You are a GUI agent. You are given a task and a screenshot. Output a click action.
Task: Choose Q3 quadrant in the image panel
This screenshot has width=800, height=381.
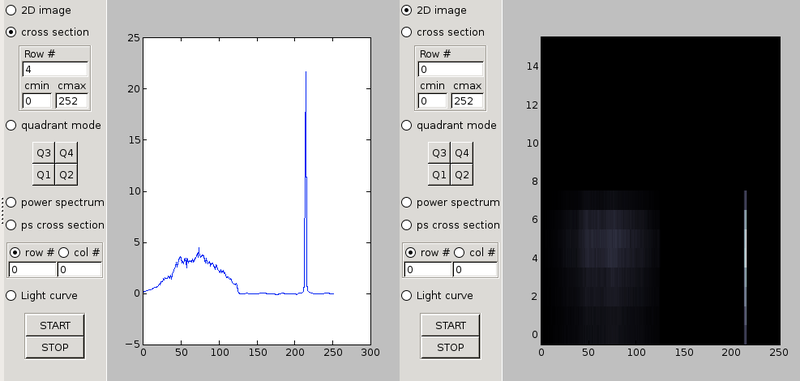[439, 153]
